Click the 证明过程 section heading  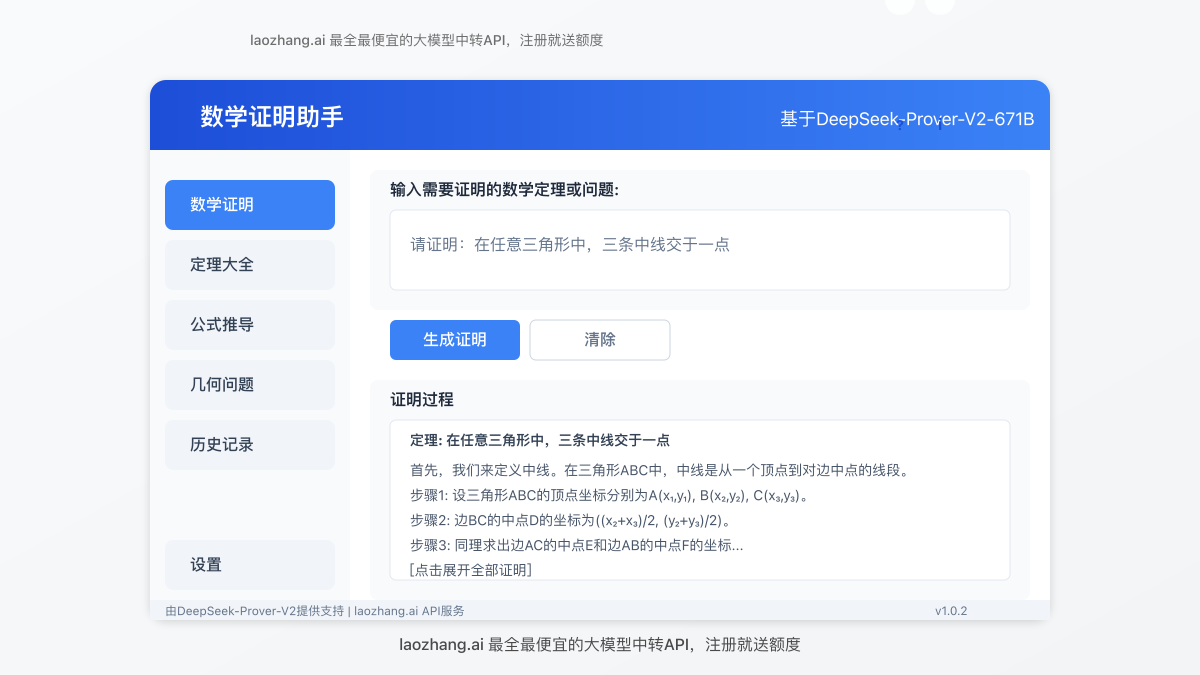point(422,399)
